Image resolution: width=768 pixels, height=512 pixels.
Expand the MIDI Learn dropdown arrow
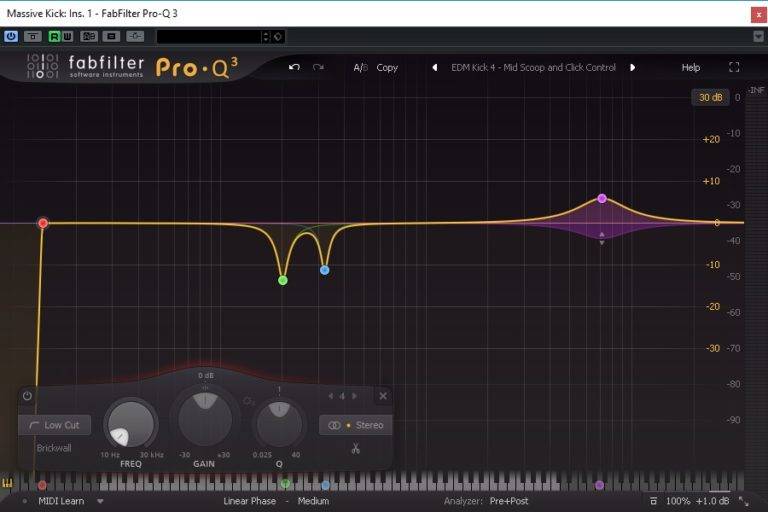pyautogui.click(x=100, y=501)
